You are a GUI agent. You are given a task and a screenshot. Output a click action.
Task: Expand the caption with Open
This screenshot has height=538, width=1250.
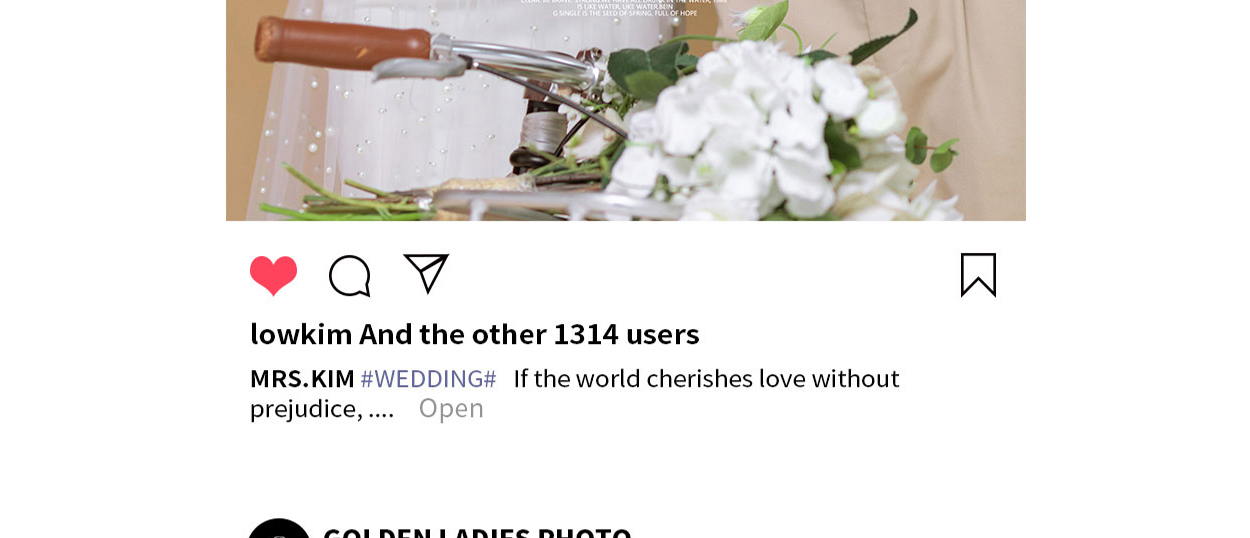point(451,408)
